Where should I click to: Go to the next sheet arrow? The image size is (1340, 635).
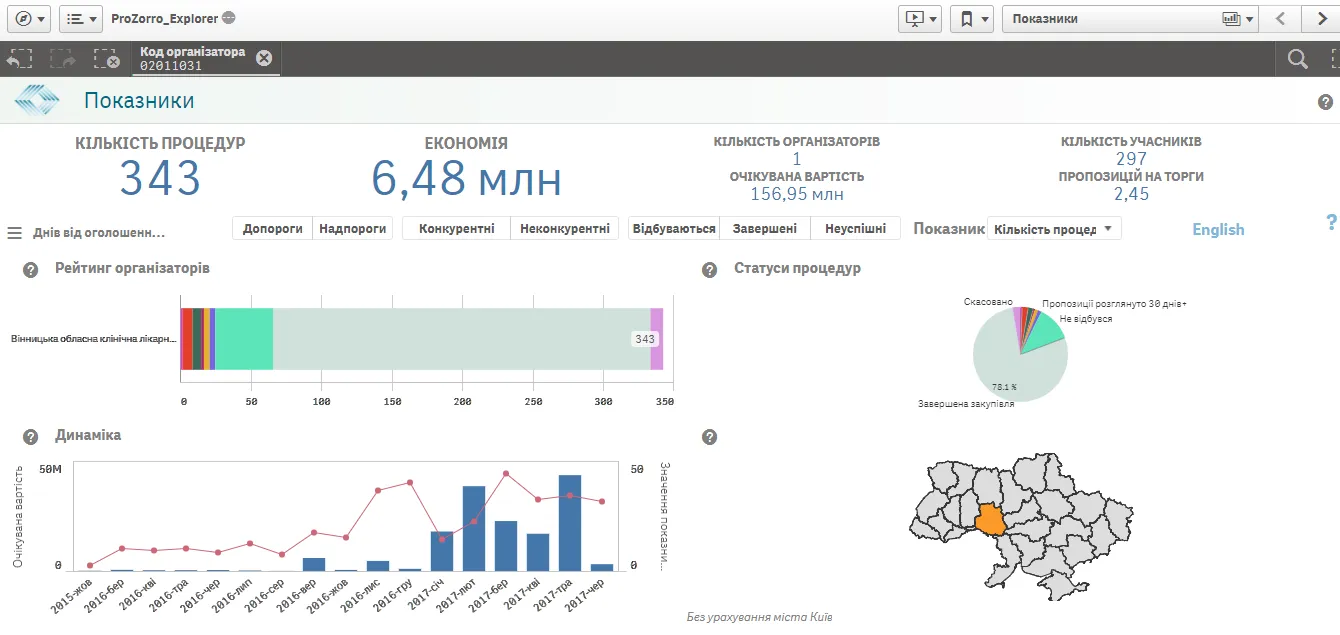[1315, 18]
